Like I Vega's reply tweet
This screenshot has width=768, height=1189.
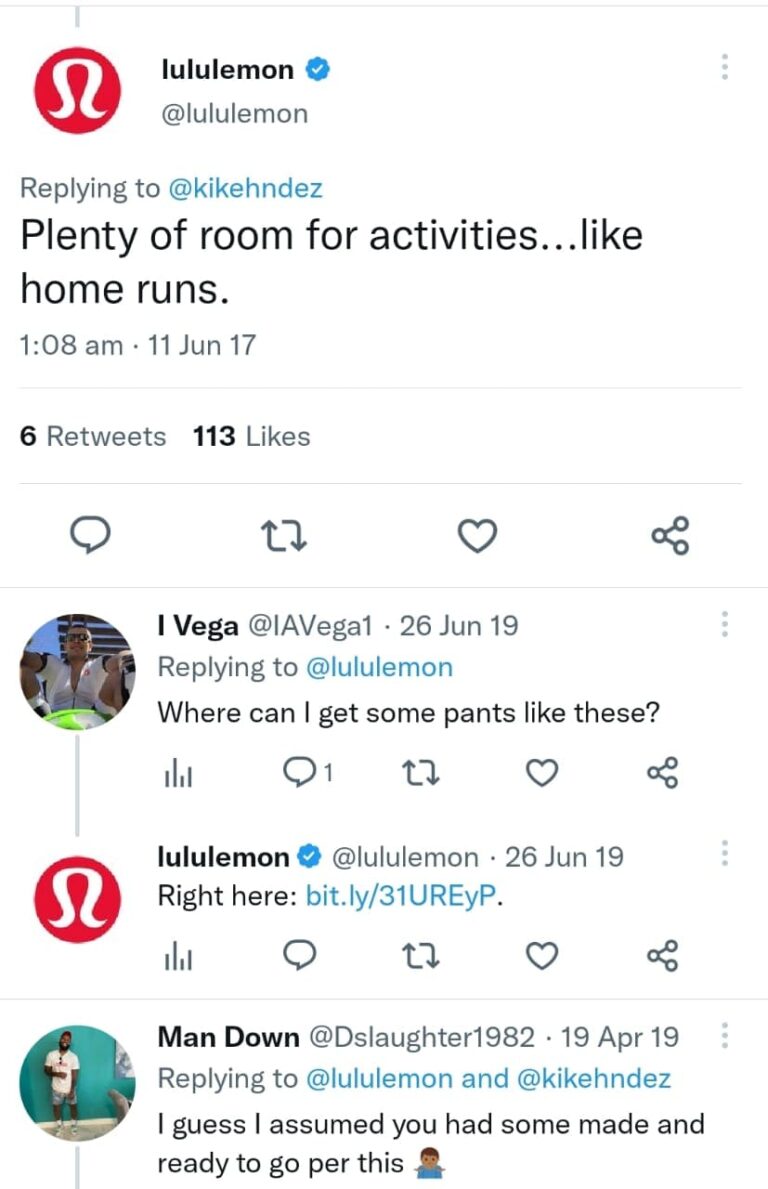pos(541,772)
